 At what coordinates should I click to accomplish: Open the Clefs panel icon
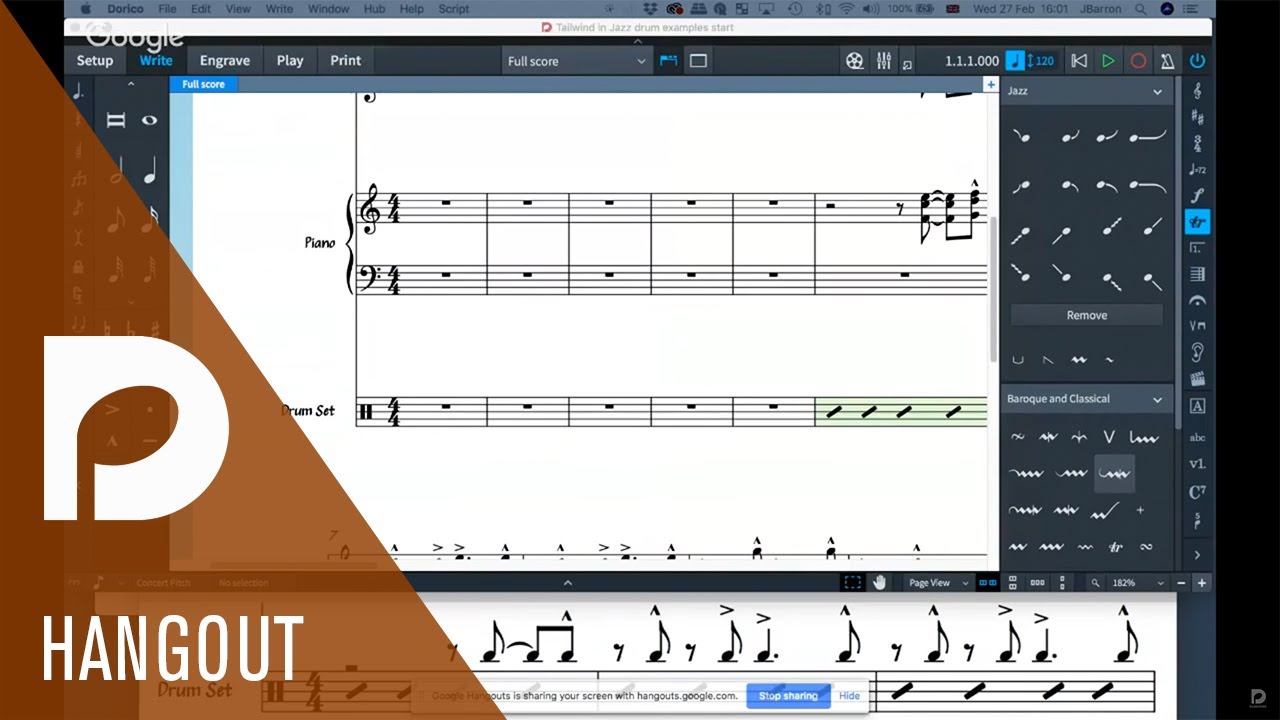point(1197,91)
